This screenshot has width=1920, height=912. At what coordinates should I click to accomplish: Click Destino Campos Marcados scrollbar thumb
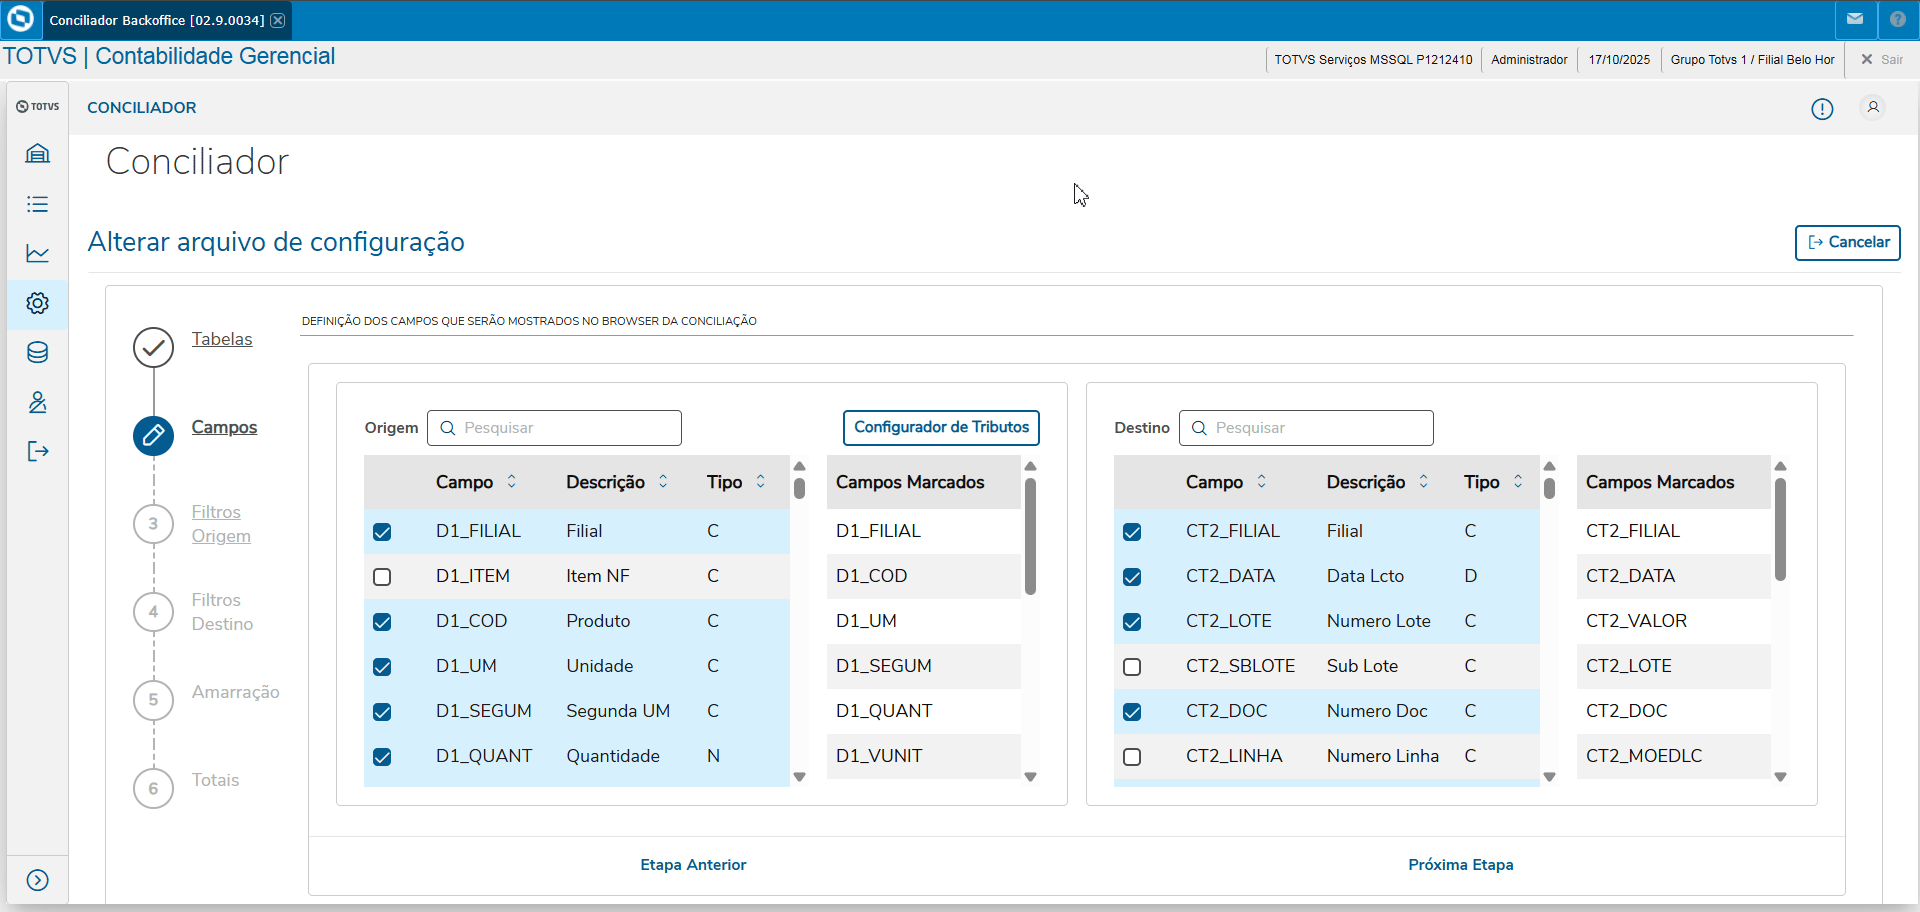click(x=1780, y=528)
